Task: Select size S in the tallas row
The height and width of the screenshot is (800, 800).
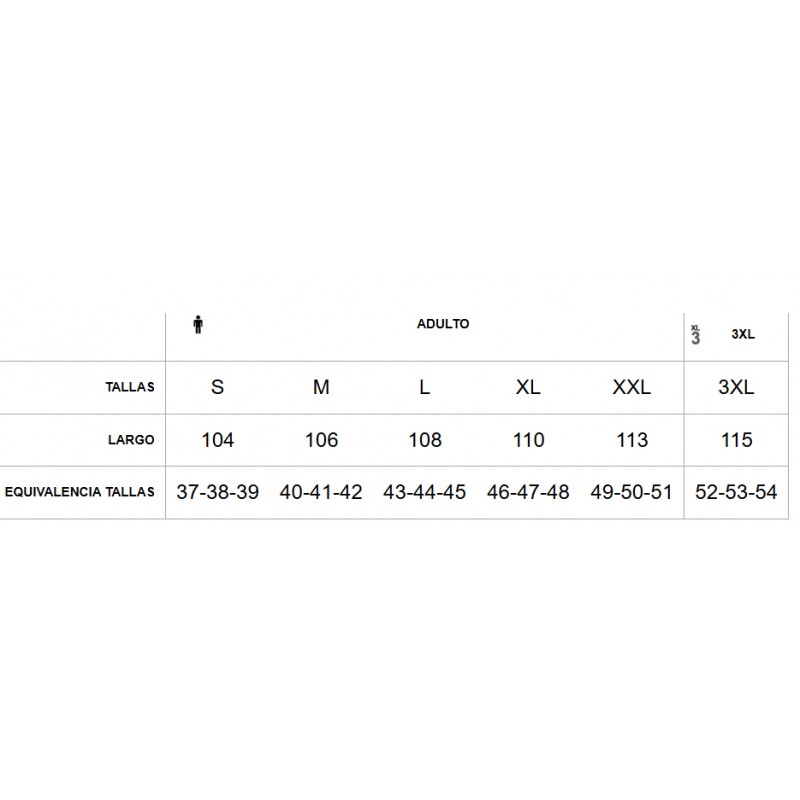Action: coord(217,387)
